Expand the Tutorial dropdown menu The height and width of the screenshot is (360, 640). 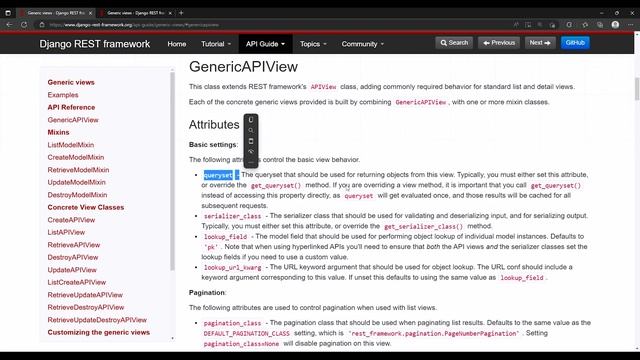coord(216,44)
